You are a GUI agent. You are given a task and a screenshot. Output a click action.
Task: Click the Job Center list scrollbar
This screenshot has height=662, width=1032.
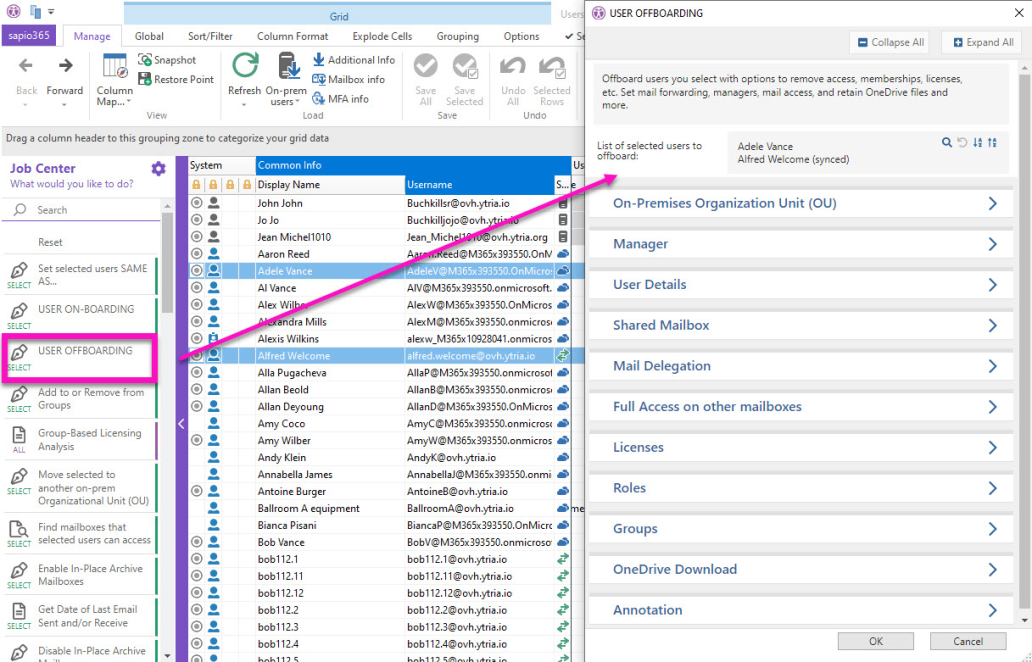[x=167, y=263]
